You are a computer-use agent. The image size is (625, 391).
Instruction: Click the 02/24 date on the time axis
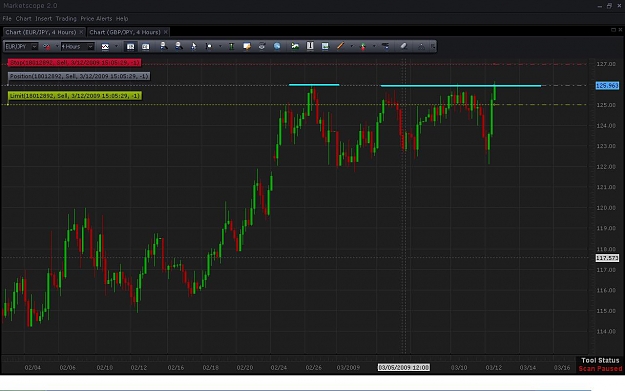point(279,367)
